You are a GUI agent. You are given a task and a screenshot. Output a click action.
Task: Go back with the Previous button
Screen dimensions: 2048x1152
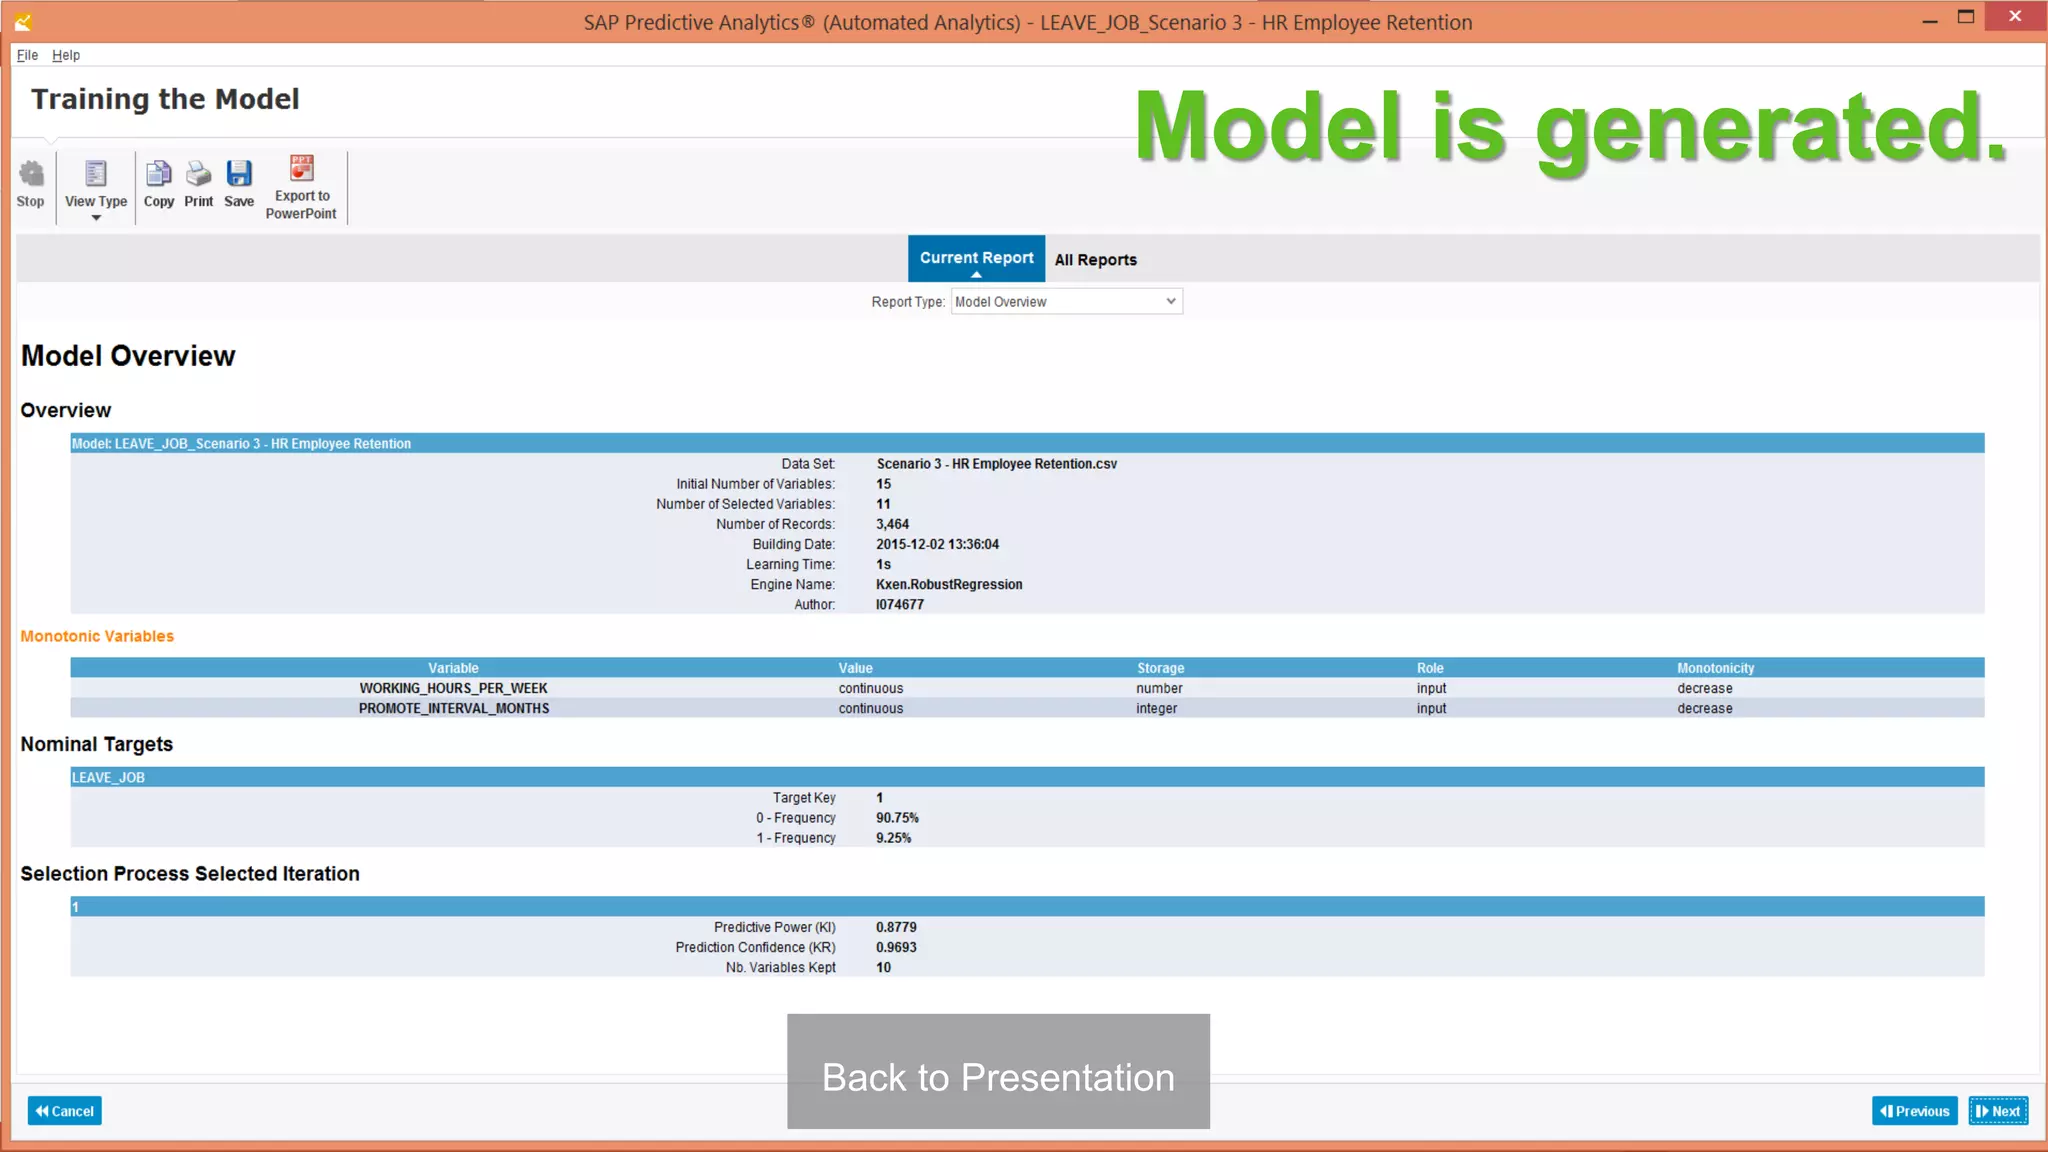1914,1111
